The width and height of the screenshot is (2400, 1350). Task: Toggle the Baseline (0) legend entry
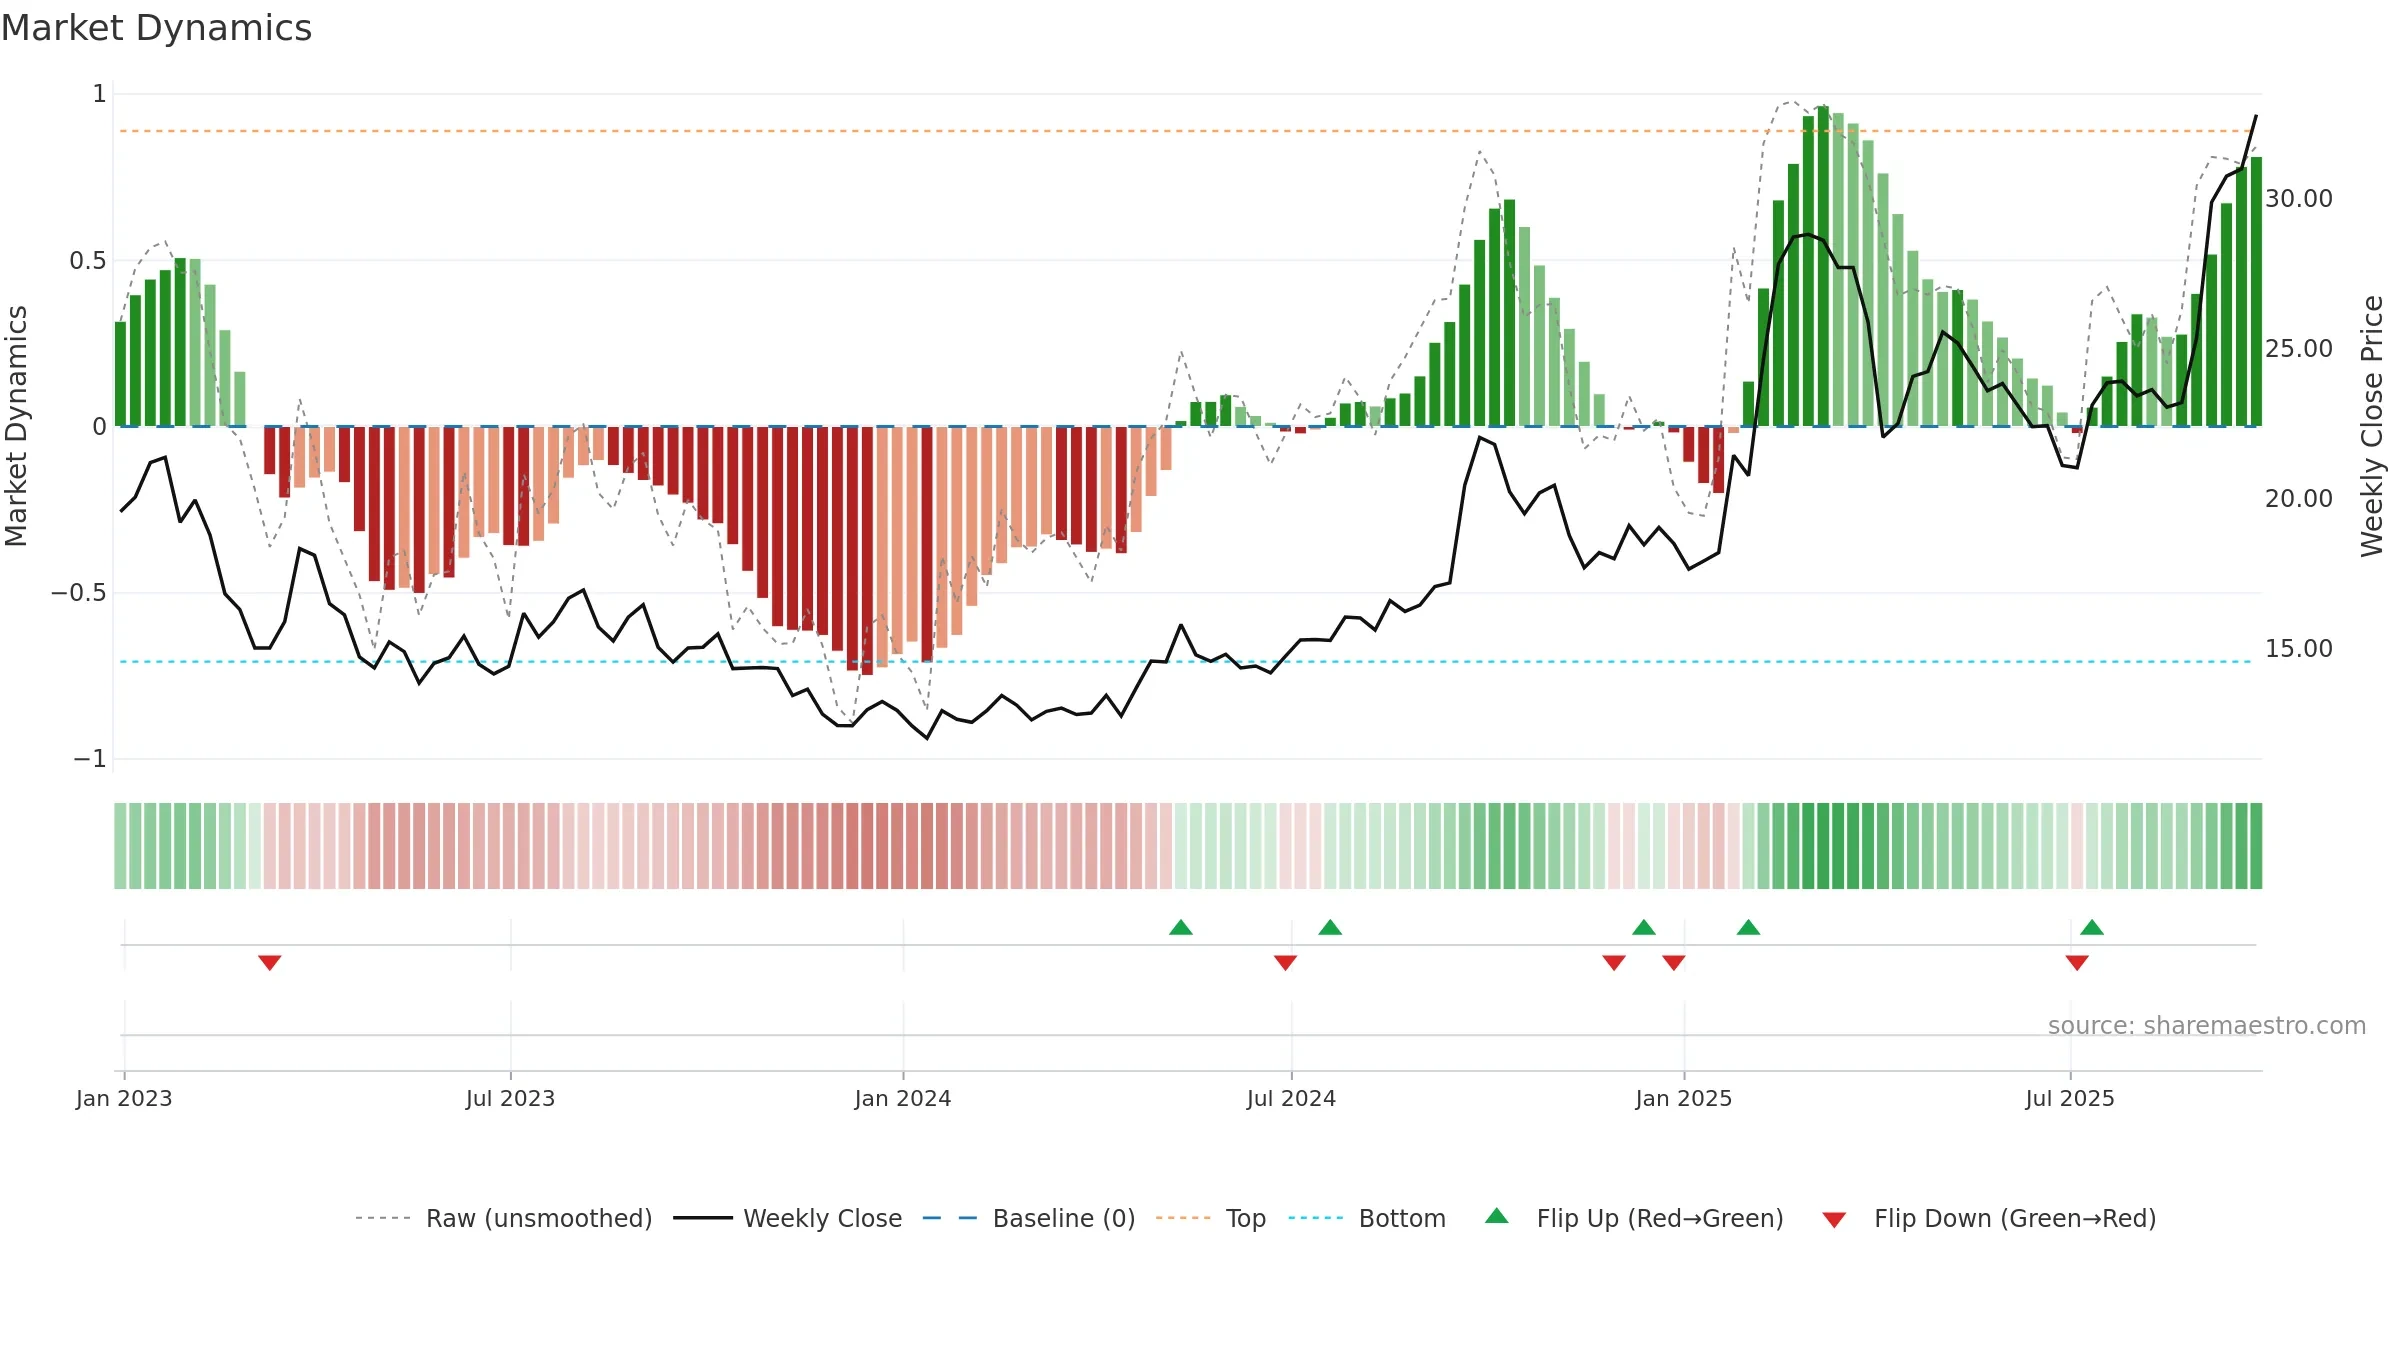click(x=1028, y=1218)
